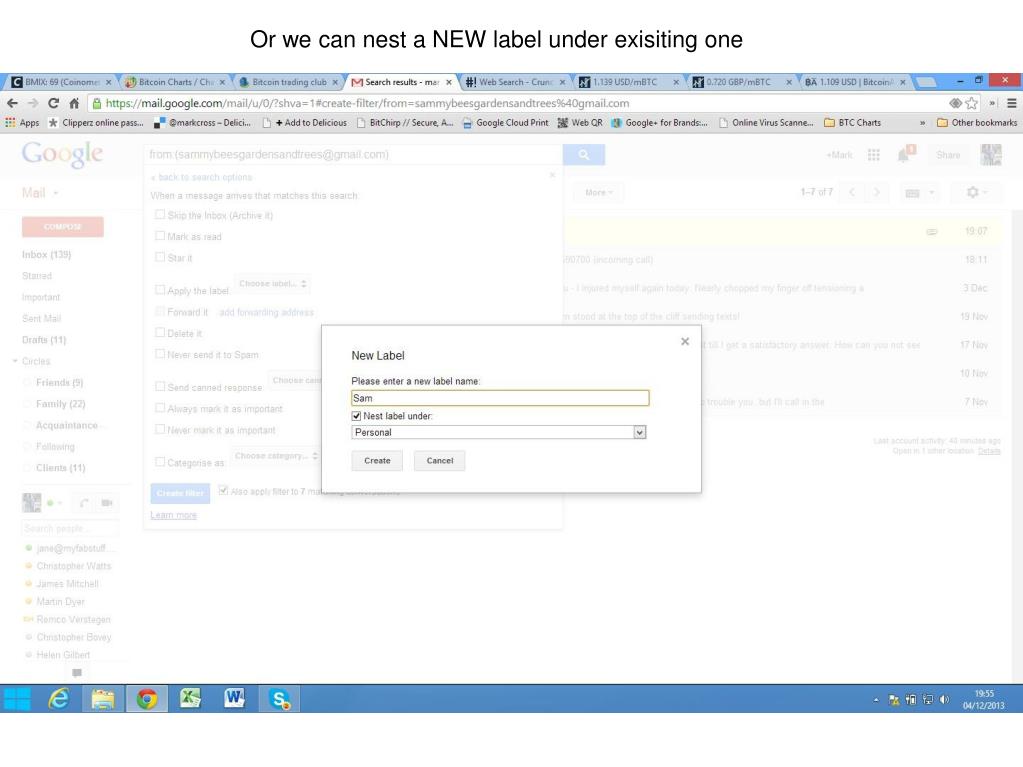
Task: Check Never send it to Spam
Action: [160, 353]
